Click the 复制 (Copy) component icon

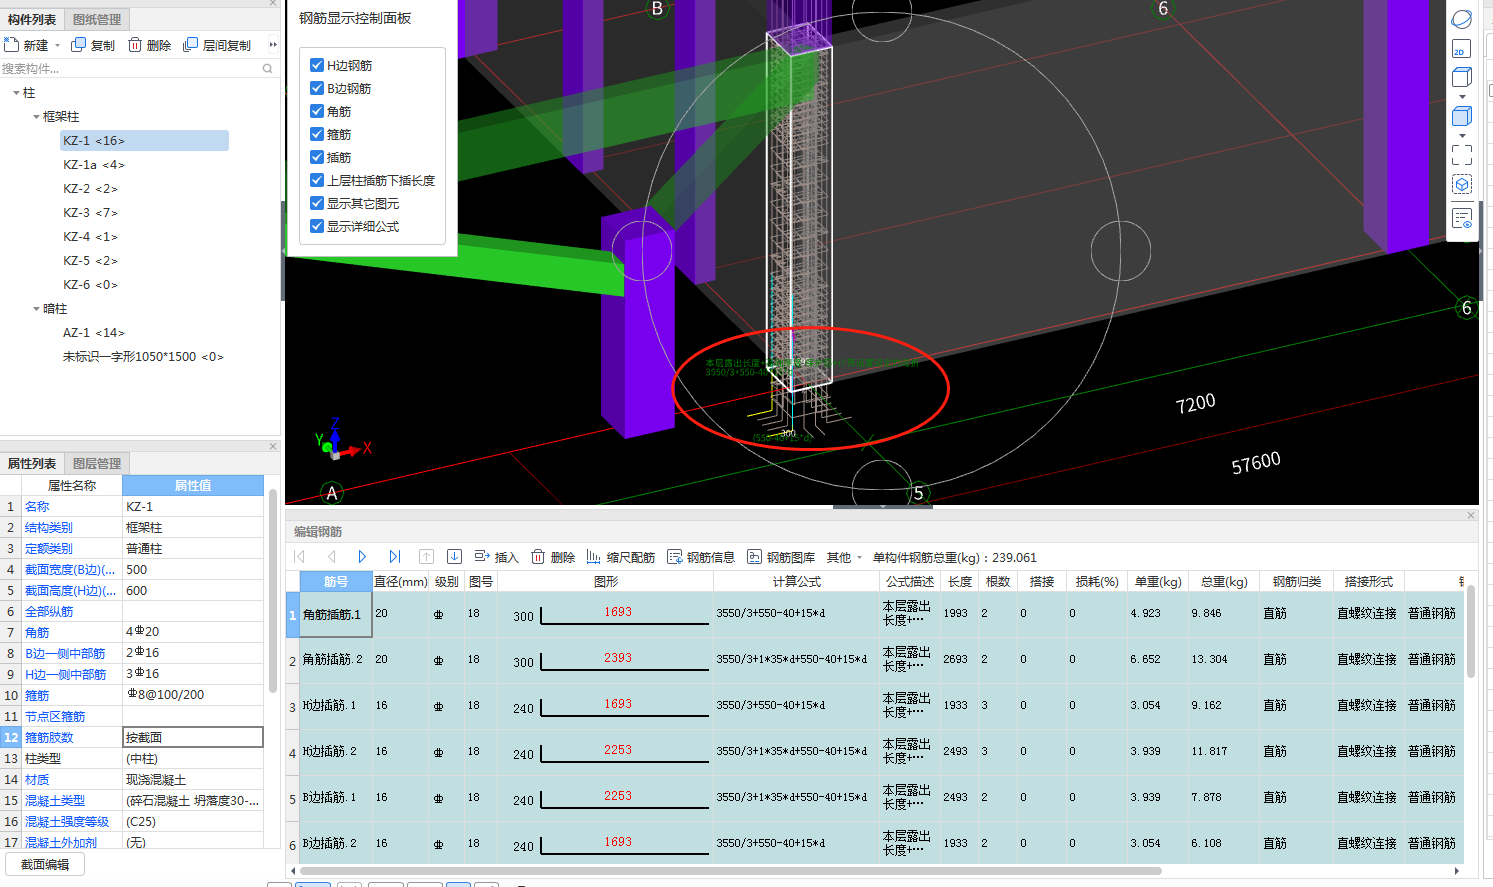tap(79, 45)
